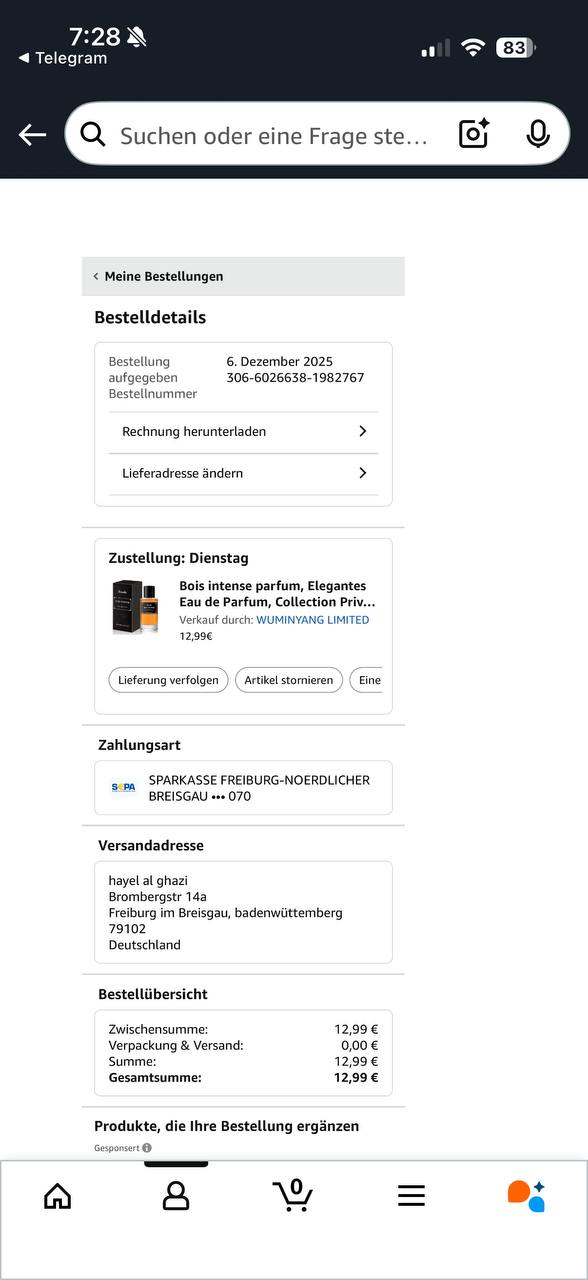Open the account profile tab icon

pos(176,1195)
